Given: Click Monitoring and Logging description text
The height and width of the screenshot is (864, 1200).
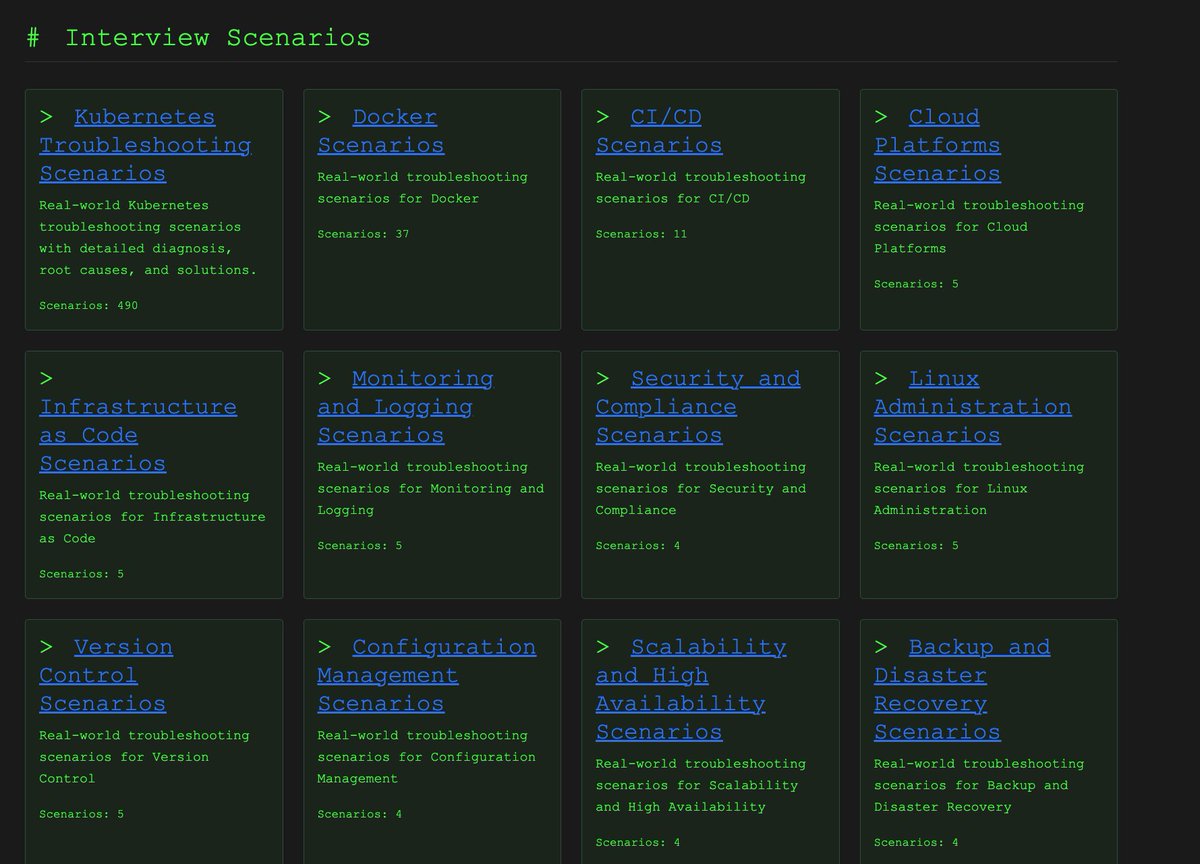Looking at the screenshot, I should point(431,489).
